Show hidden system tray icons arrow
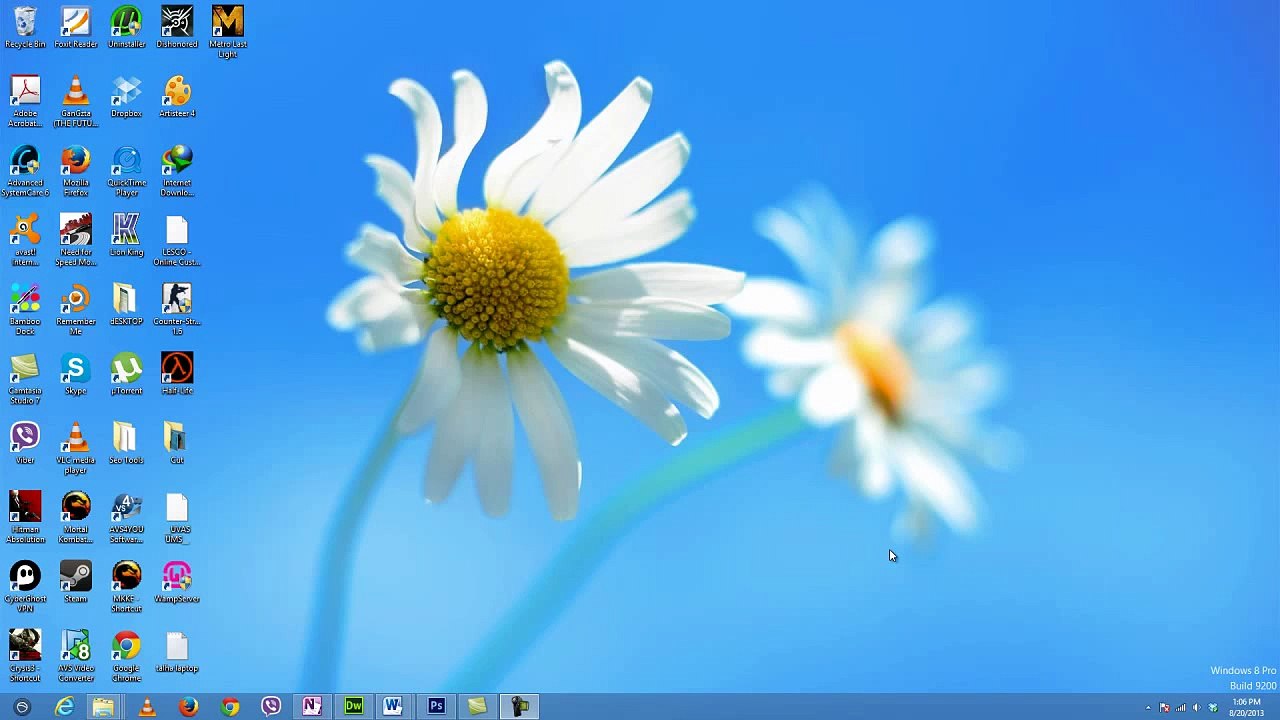Viewport: 1280px width, 720px height. tap(1148, 708)
